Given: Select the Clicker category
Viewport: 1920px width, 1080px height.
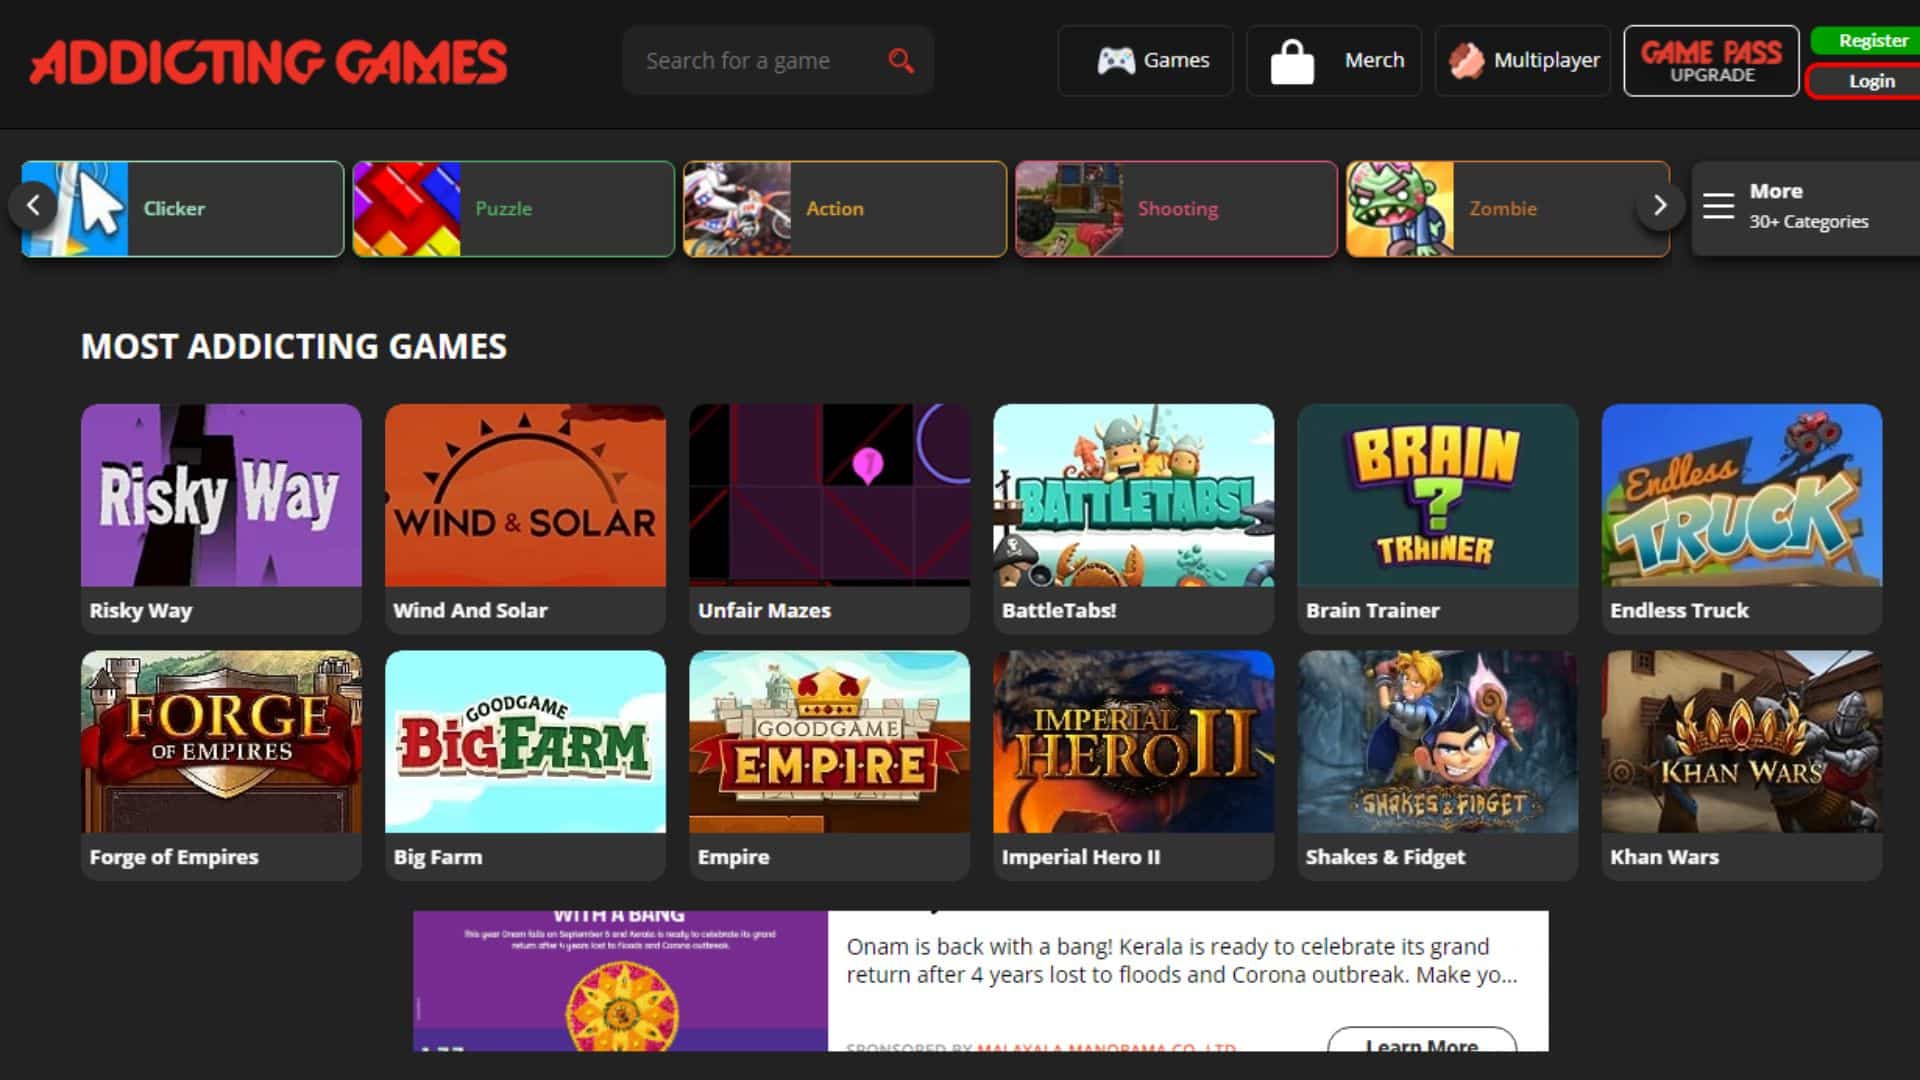Looking at the screenshot, I should point(182,209).
